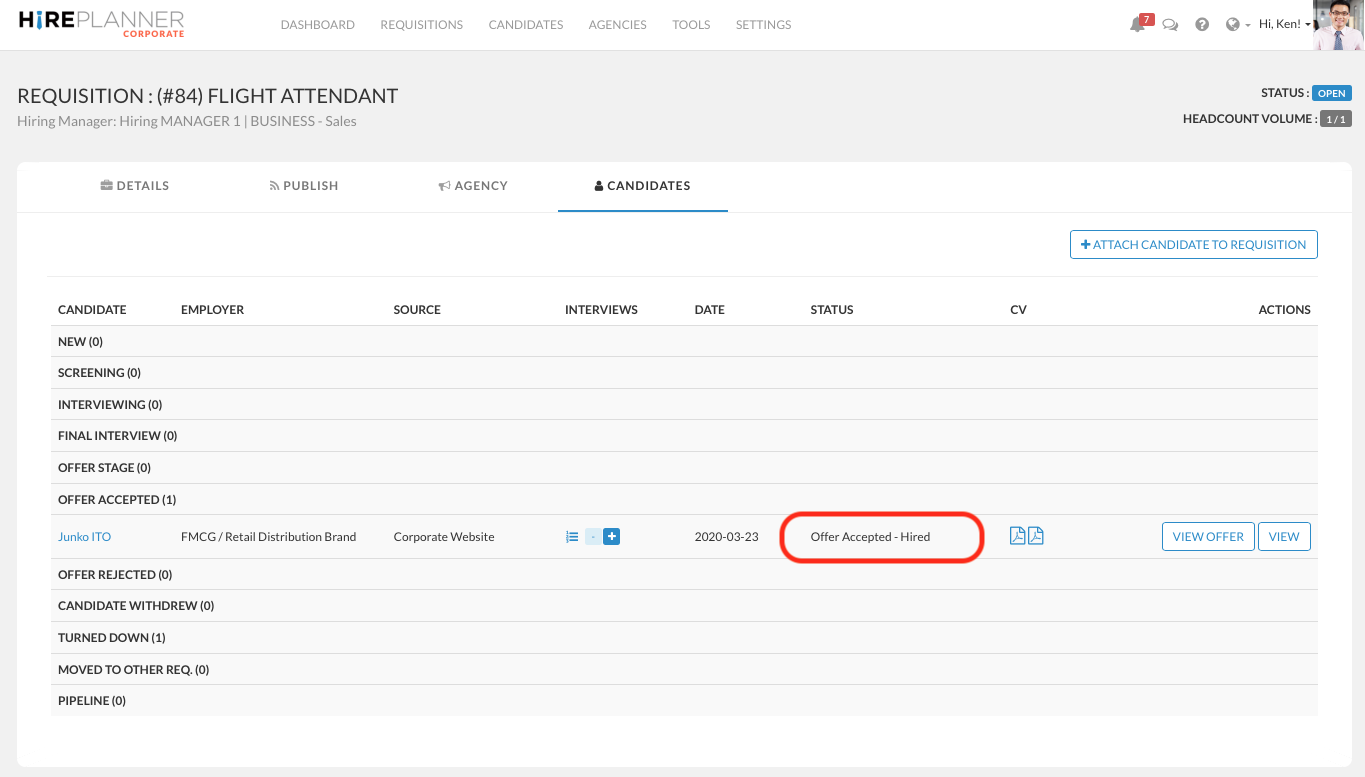Go to the Dashboard menu item
The width and height of the screenshot is (1365, 777).
(x=317, y=25)
